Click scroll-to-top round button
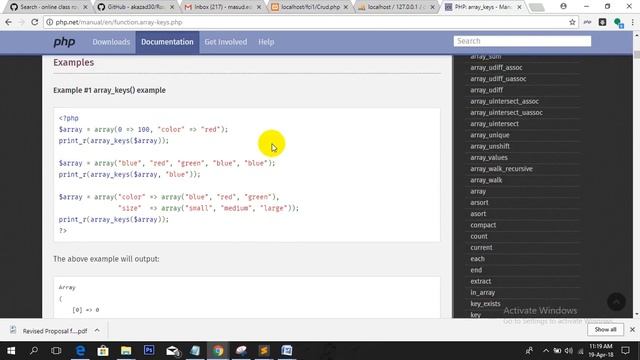 pos(616,302)
